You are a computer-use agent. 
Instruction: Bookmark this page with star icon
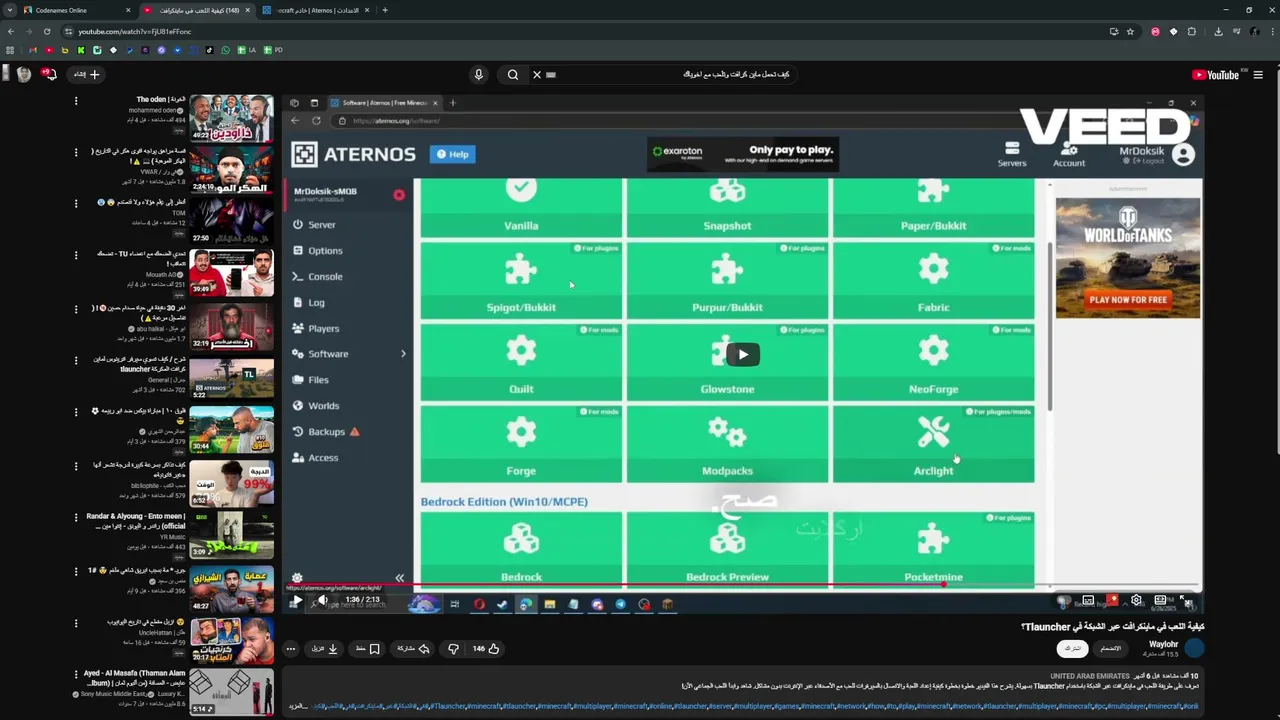click(x=1130, y=31)
